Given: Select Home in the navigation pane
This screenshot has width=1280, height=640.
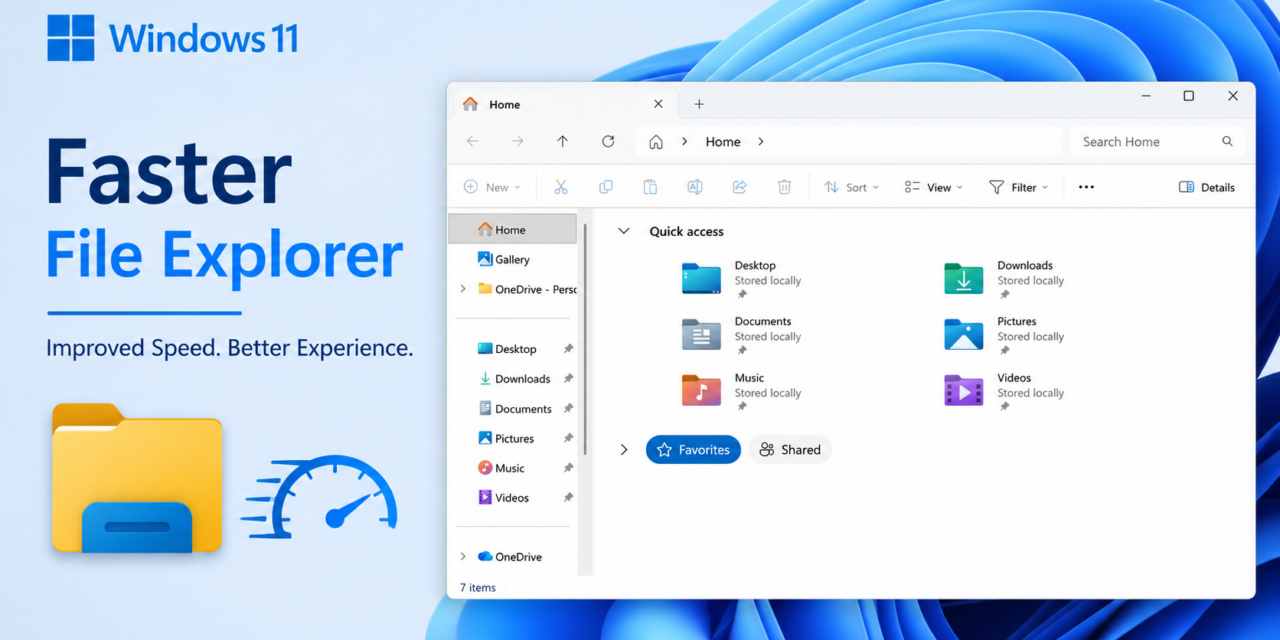Looking at the screenshot, I should (512, 229).
